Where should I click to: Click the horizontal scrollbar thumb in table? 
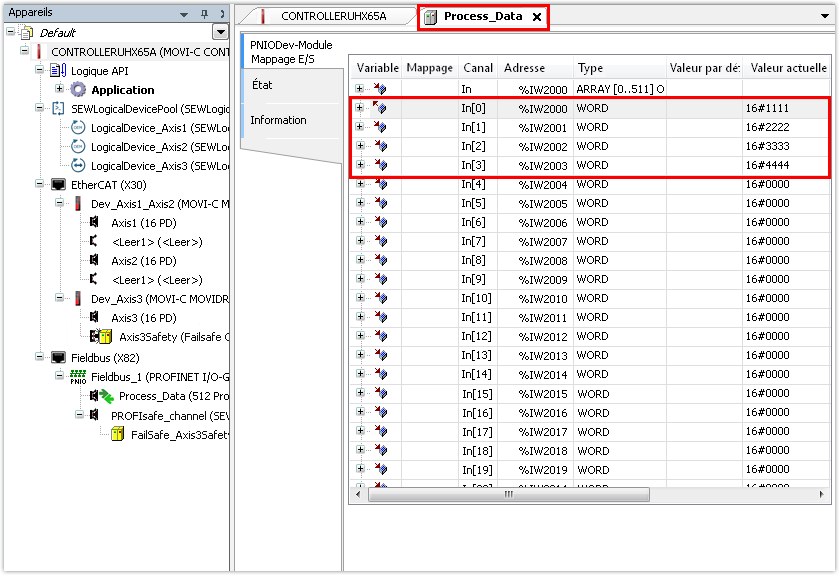click(508, 494)
